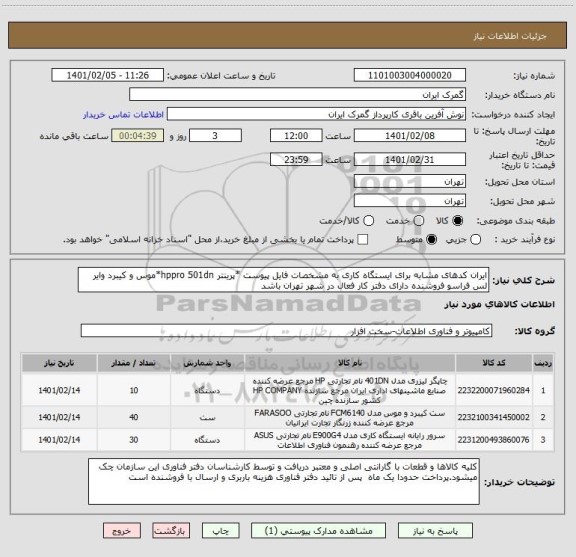Click unit ست in keyboard row
576x557 pixels.
[x=207, y=417]
